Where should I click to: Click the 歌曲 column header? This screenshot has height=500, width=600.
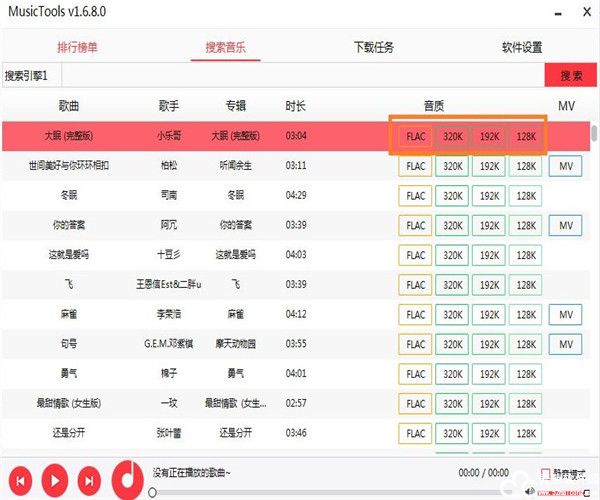(x=69, y=106)
